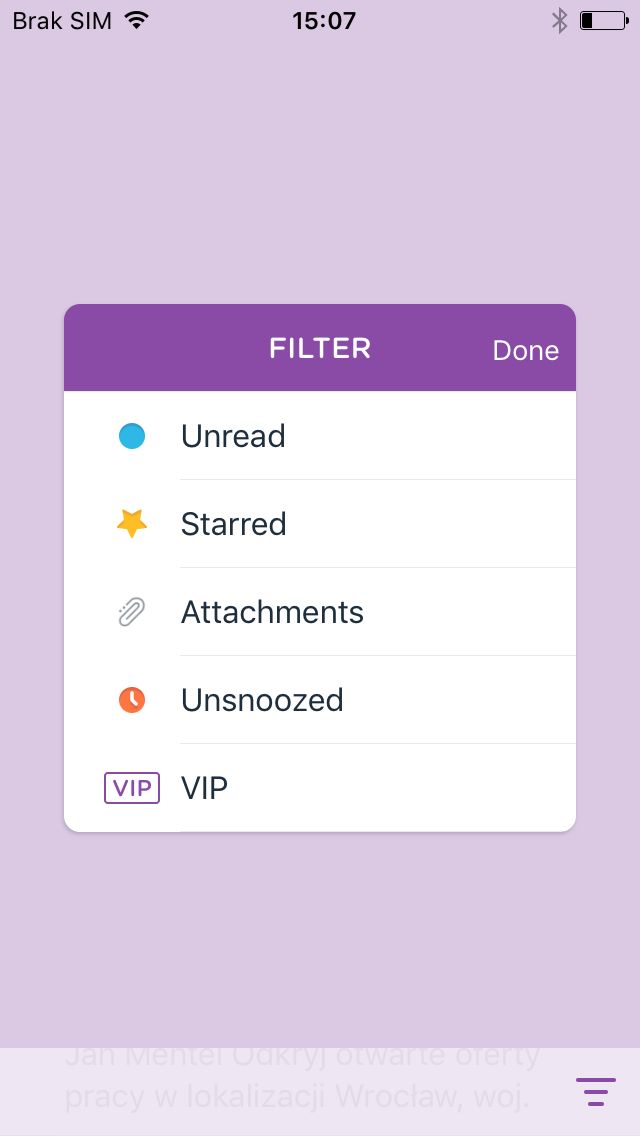This screenshot has width=640, height=1136.
Task: Tap the filter lines icon at bottom
Action: click(x=596, y=1091)
